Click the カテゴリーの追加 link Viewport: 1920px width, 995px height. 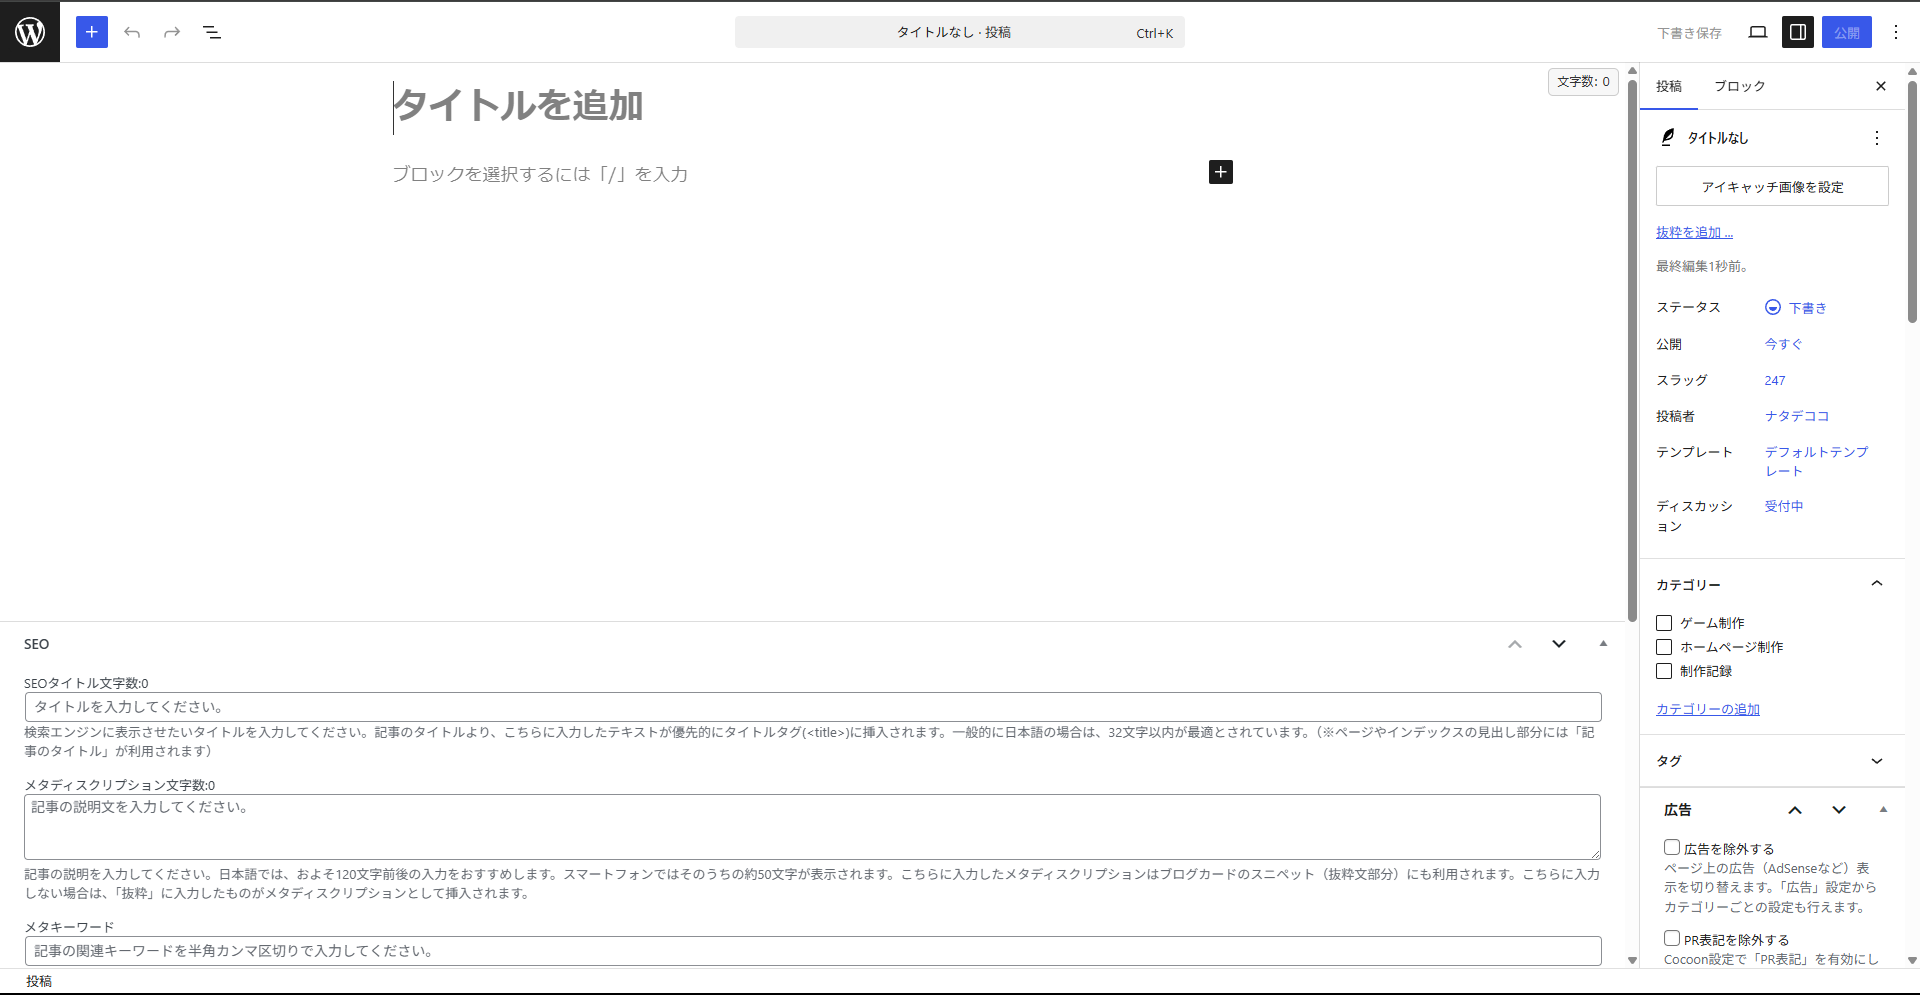(x=1707, y=709)
